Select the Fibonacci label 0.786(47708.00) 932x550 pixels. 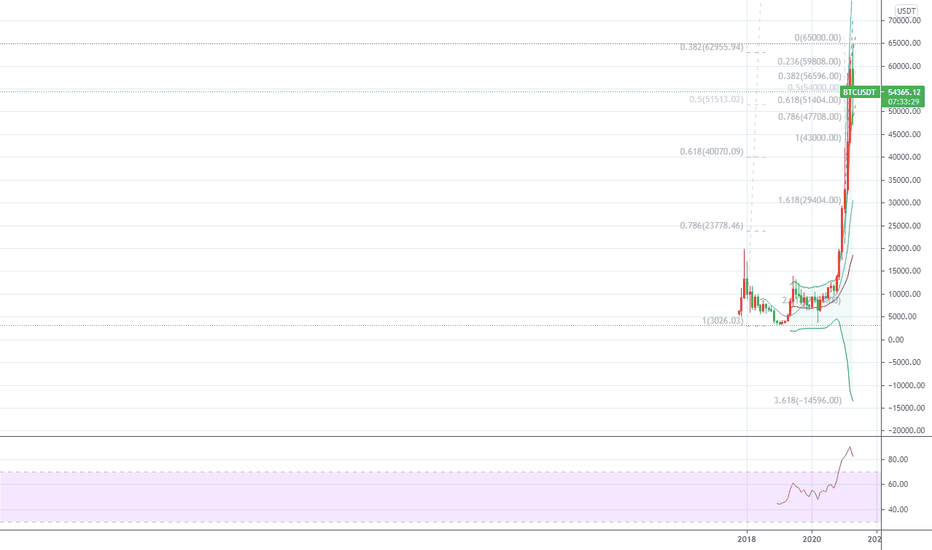(x=810, y=117)
